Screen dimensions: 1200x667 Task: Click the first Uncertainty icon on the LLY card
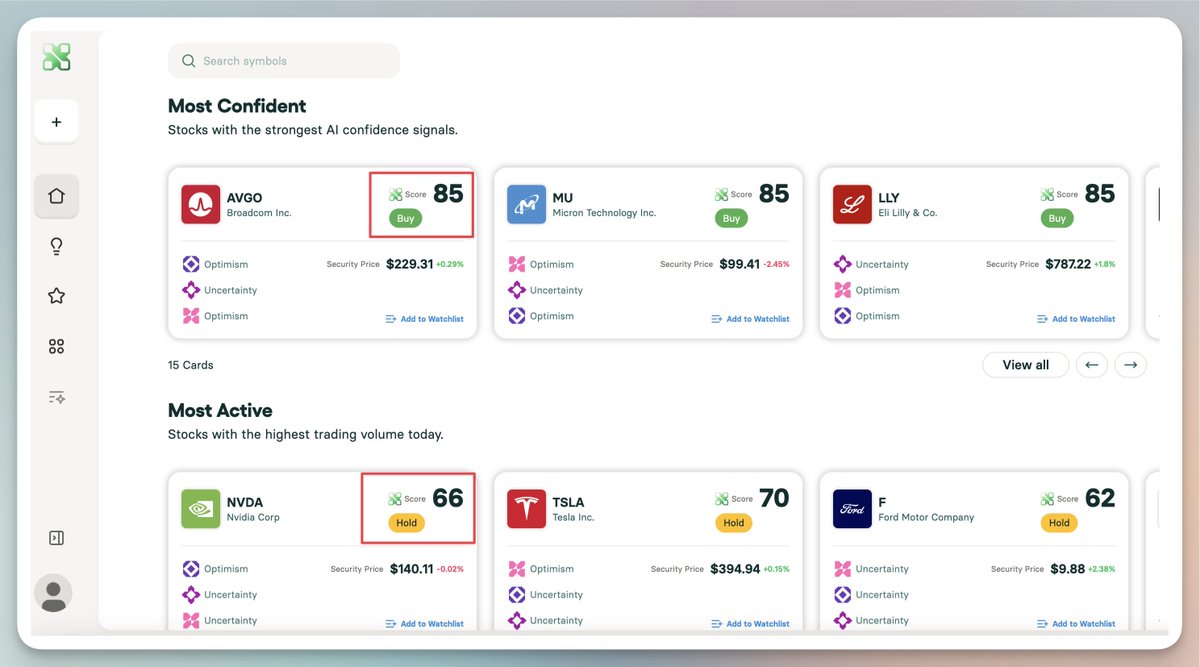tap(843, 264)
